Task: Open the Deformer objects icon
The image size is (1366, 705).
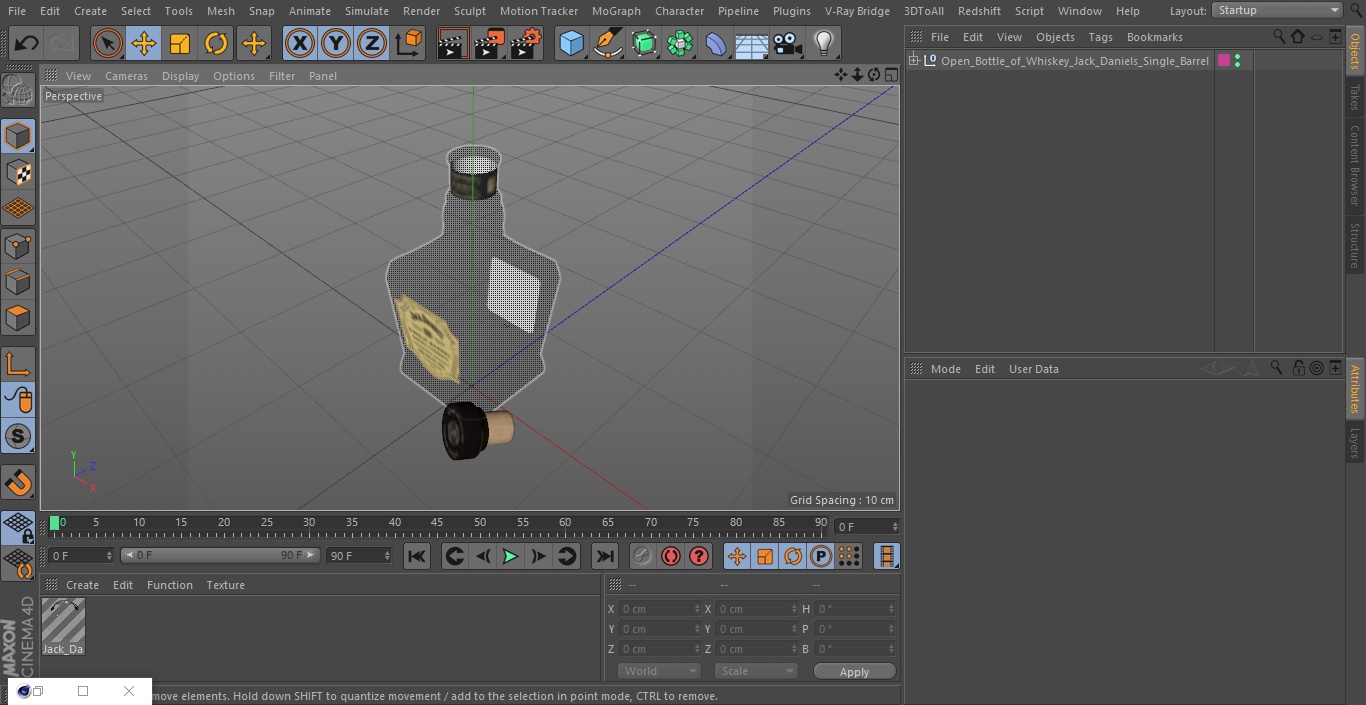Action: pyautogui.click(x=716, y=43)
